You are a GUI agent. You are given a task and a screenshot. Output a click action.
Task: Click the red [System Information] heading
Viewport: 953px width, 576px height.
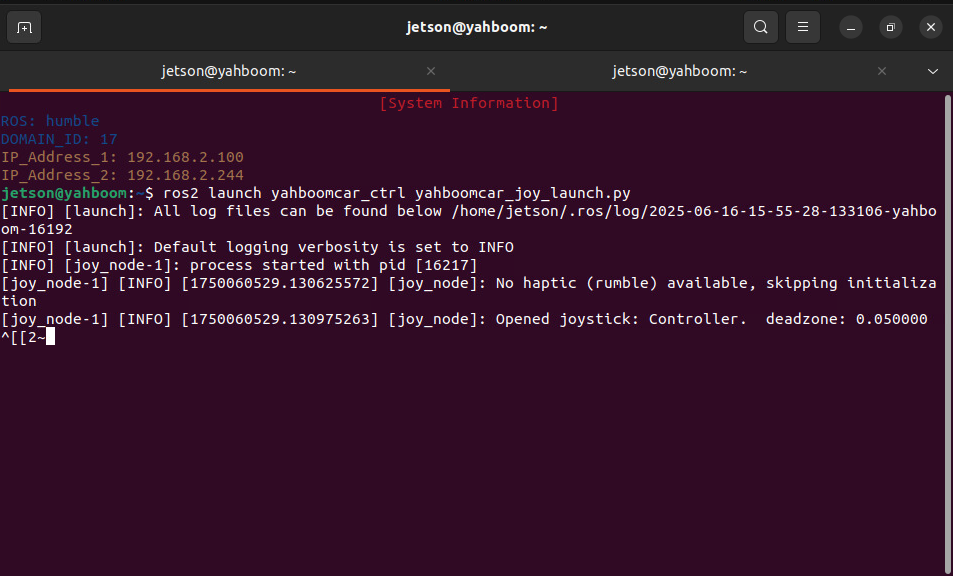[x=469, y=103]
